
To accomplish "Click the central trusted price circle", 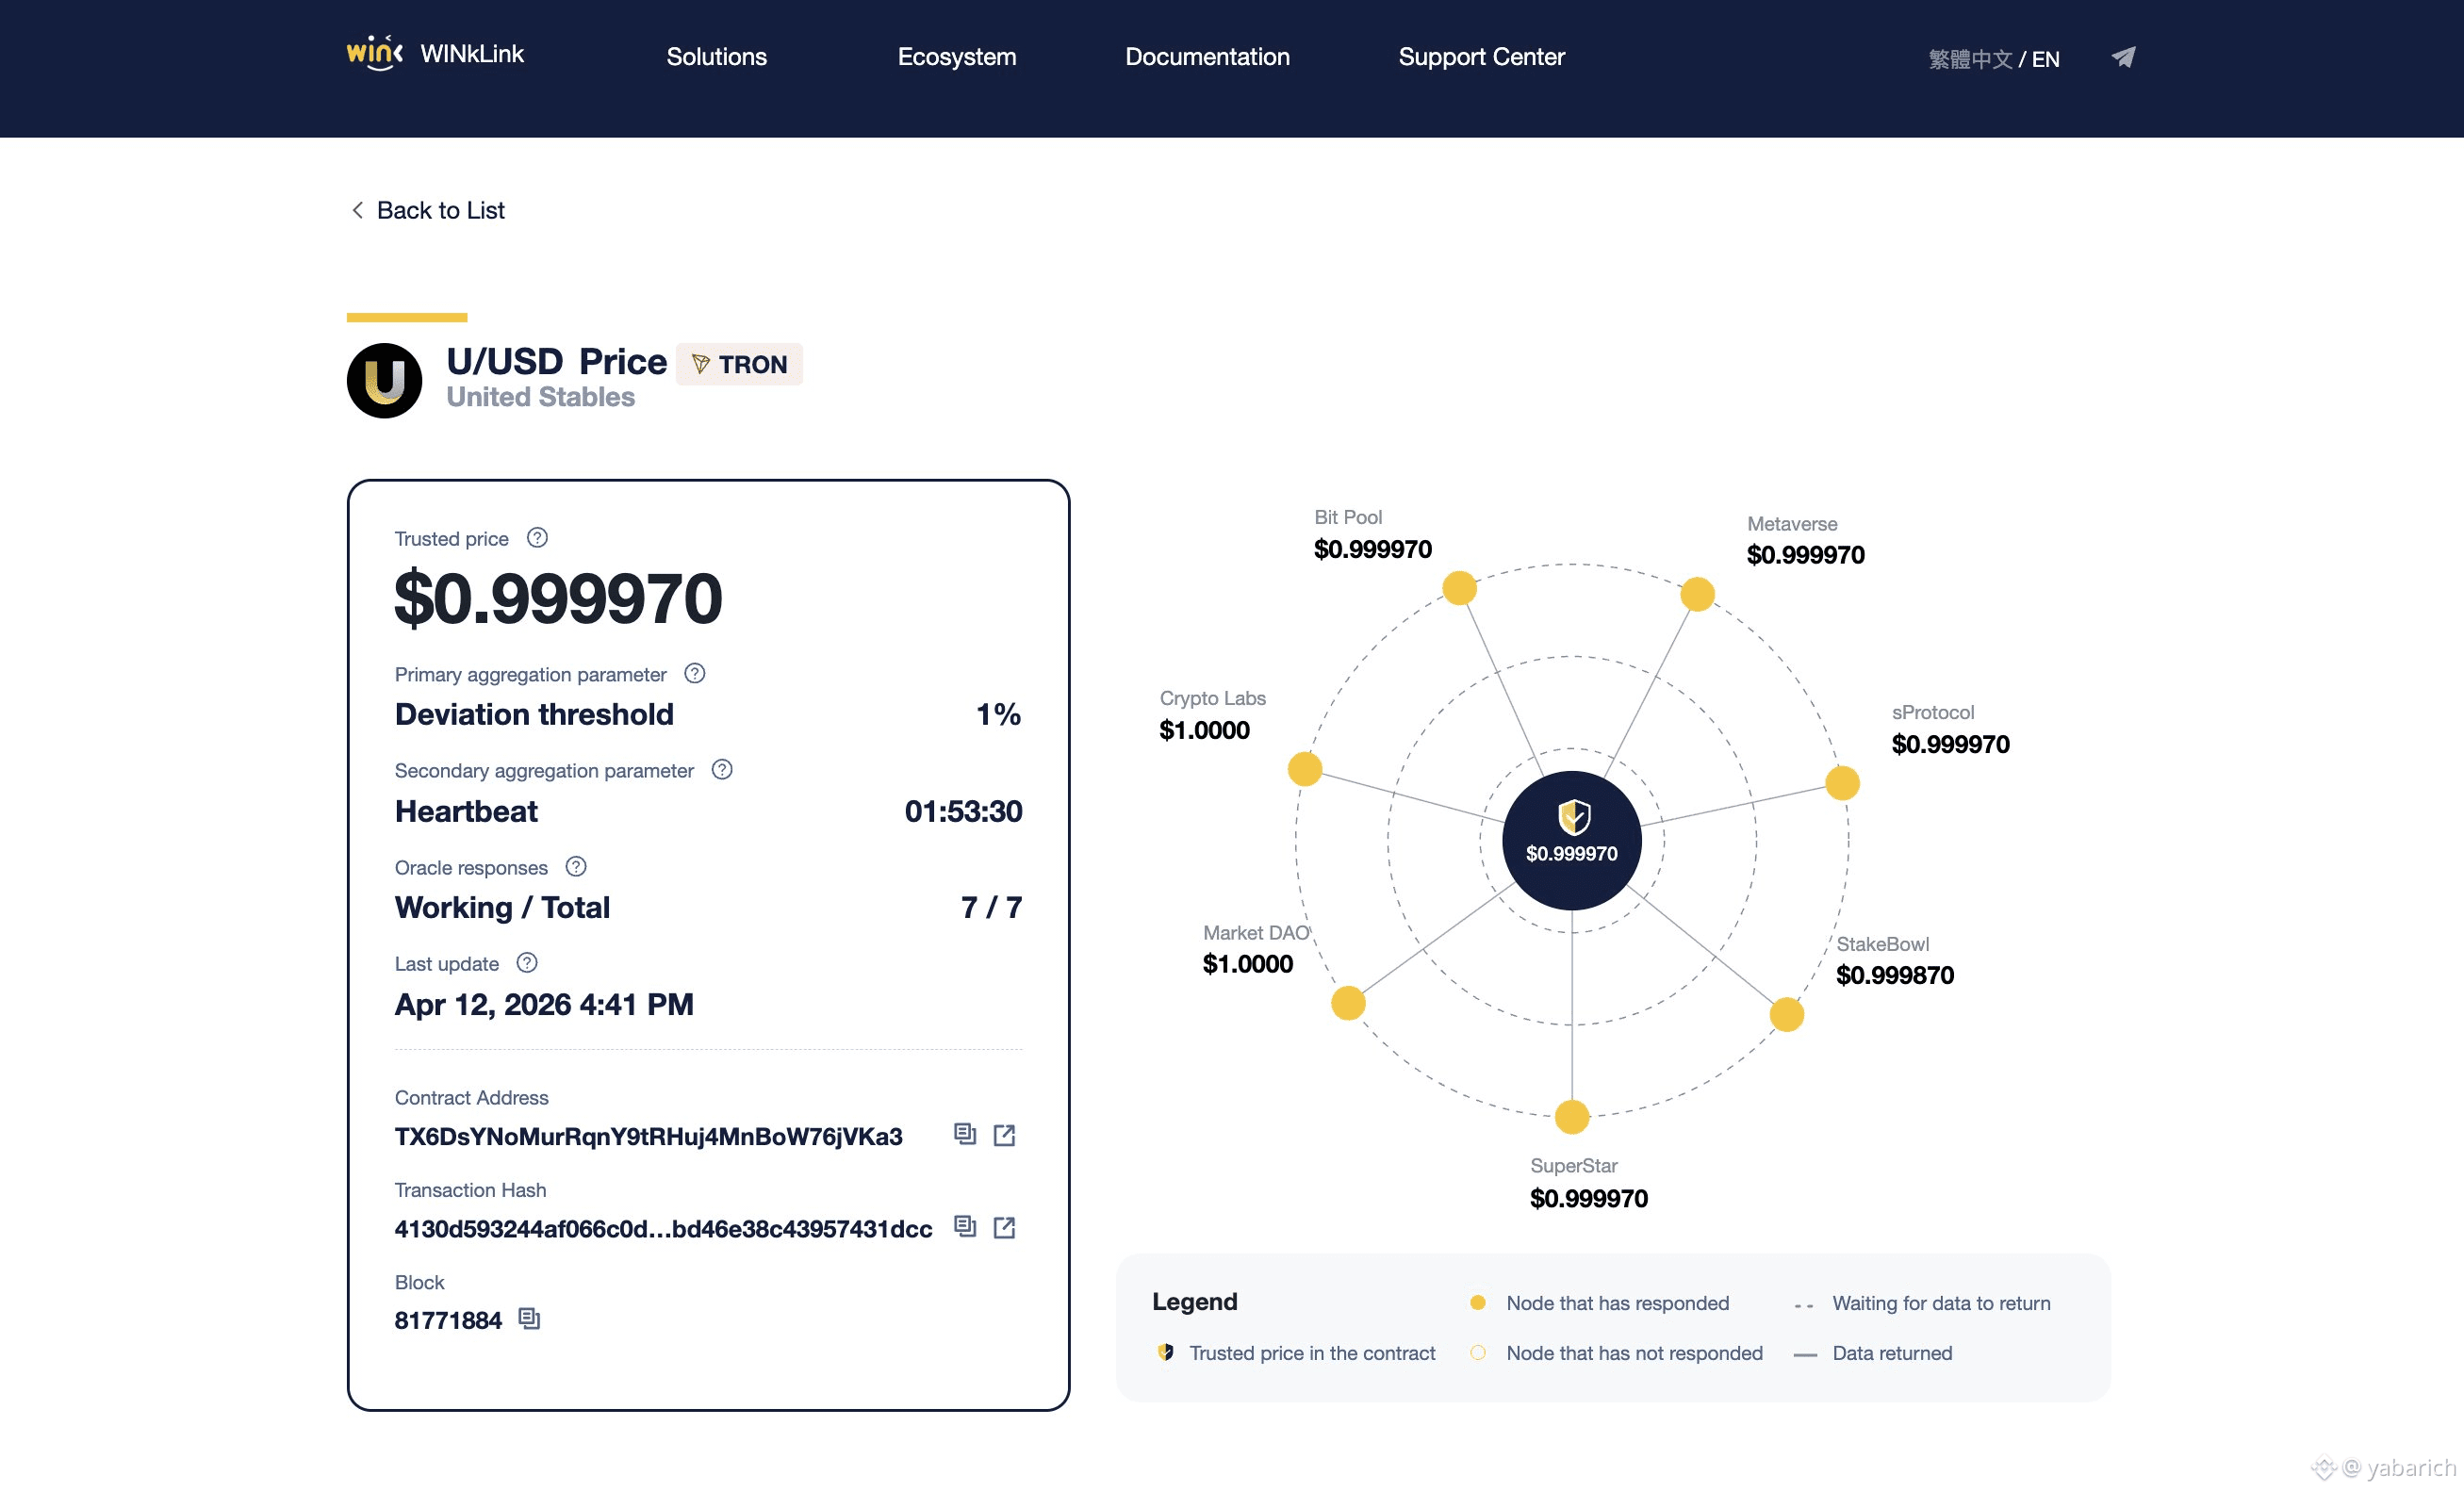I will pos(1571,840).
